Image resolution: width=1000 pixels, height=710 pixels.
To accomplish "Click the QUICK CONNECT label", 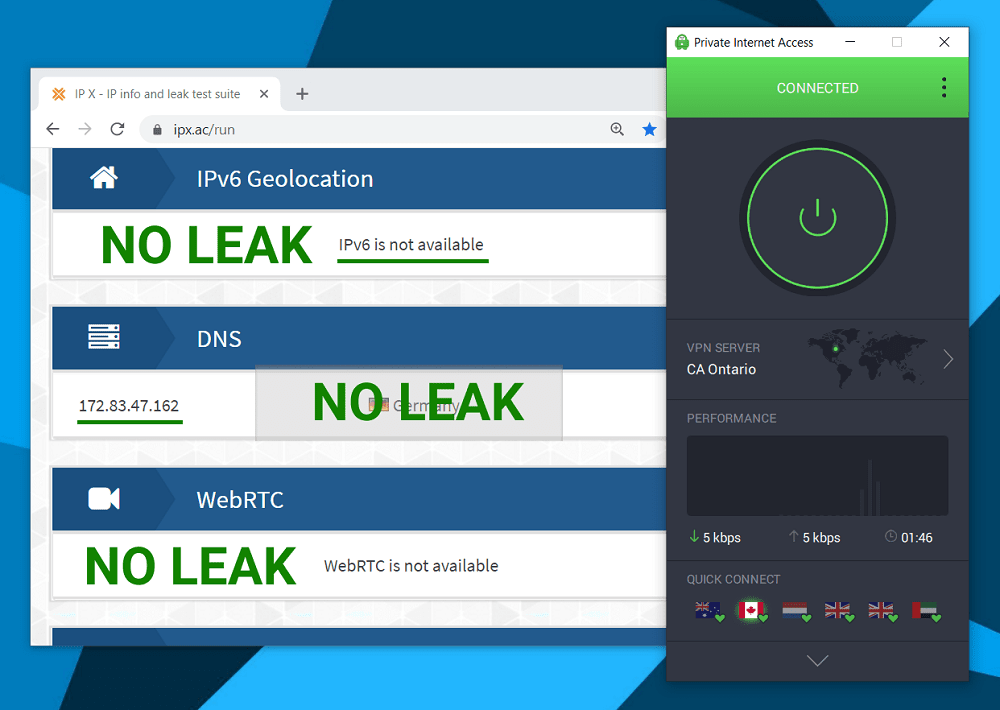I will click(x=733, y=579).
